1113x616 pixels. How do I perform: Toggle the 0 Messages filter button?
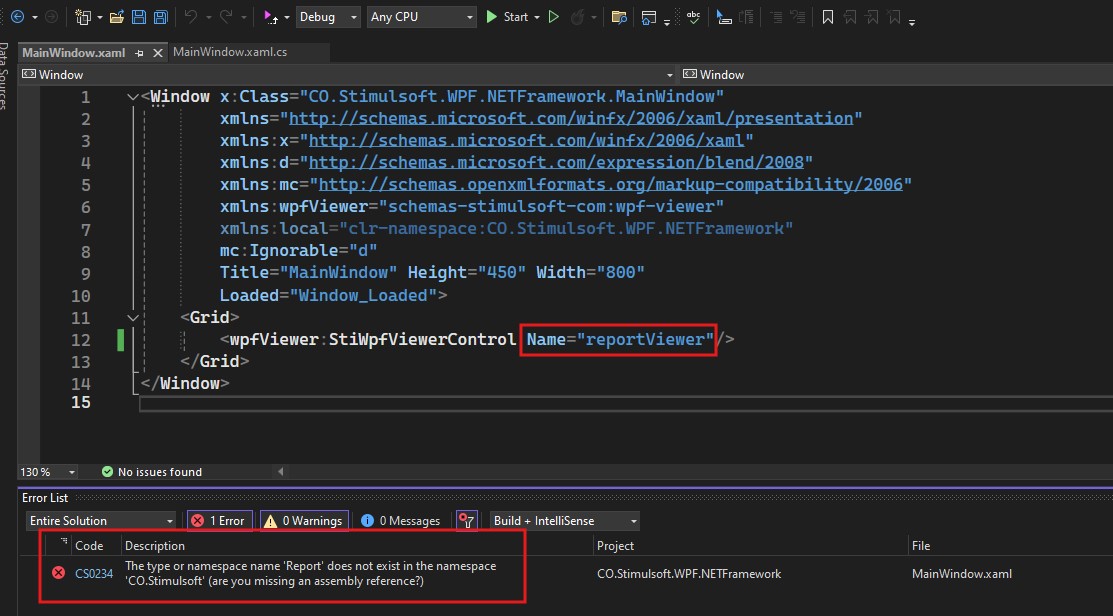point(400,521)
